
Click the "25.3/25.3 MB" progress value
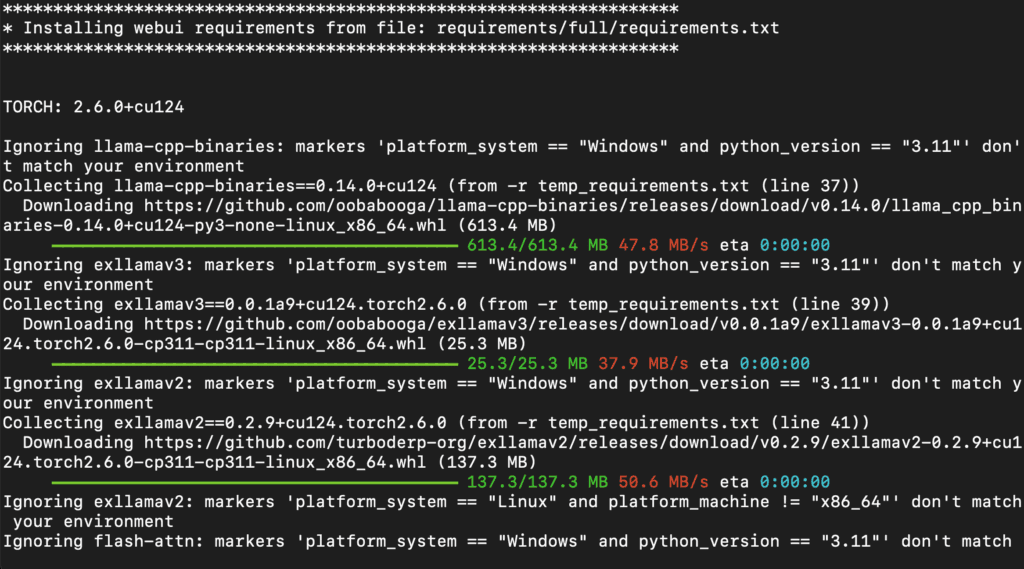click(527, 363)
